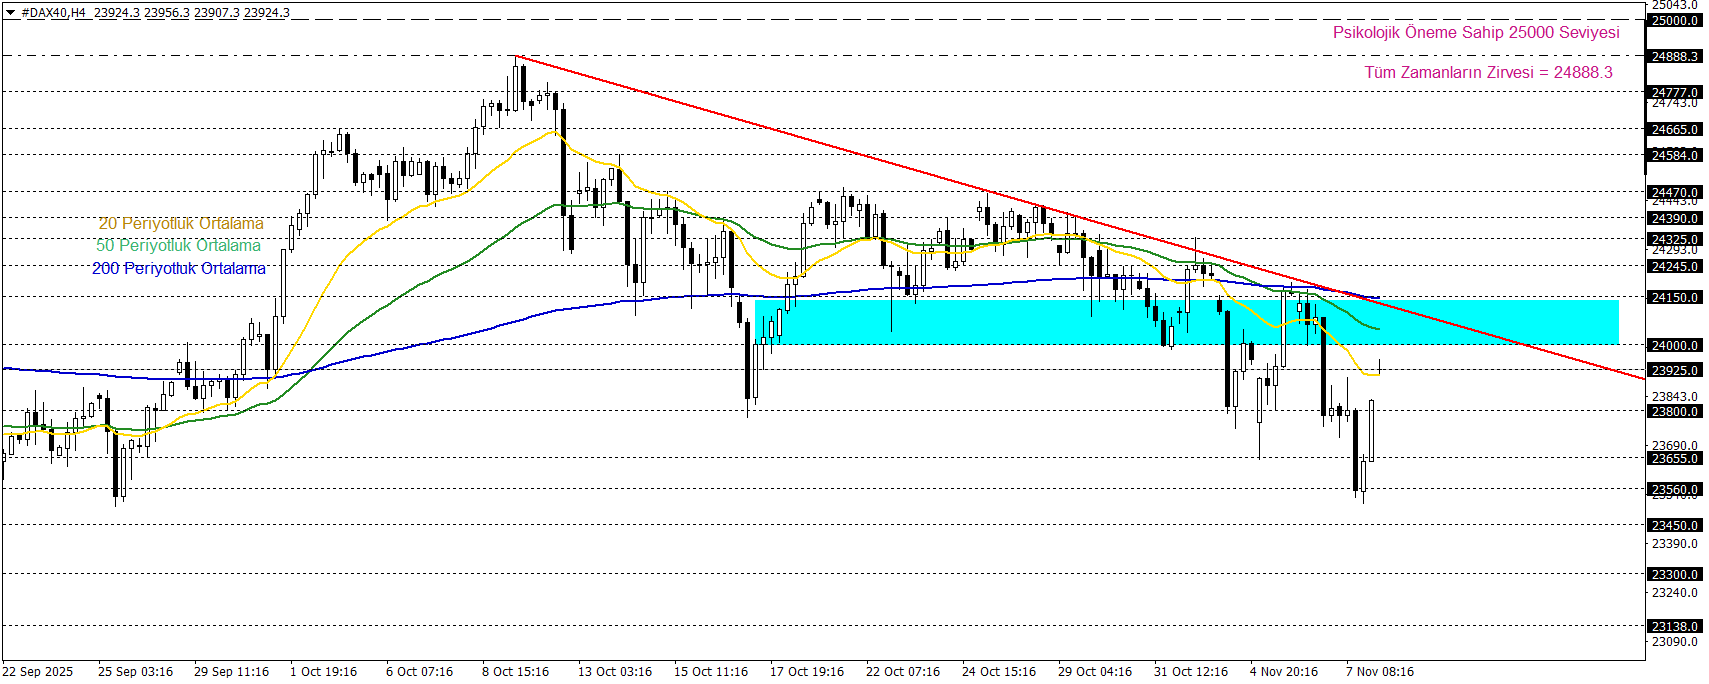Click the 'Psikolojik Öneme Sahip 25000 Seviyesi' label
The image size is (1709, 684).
coord(1476,32)
